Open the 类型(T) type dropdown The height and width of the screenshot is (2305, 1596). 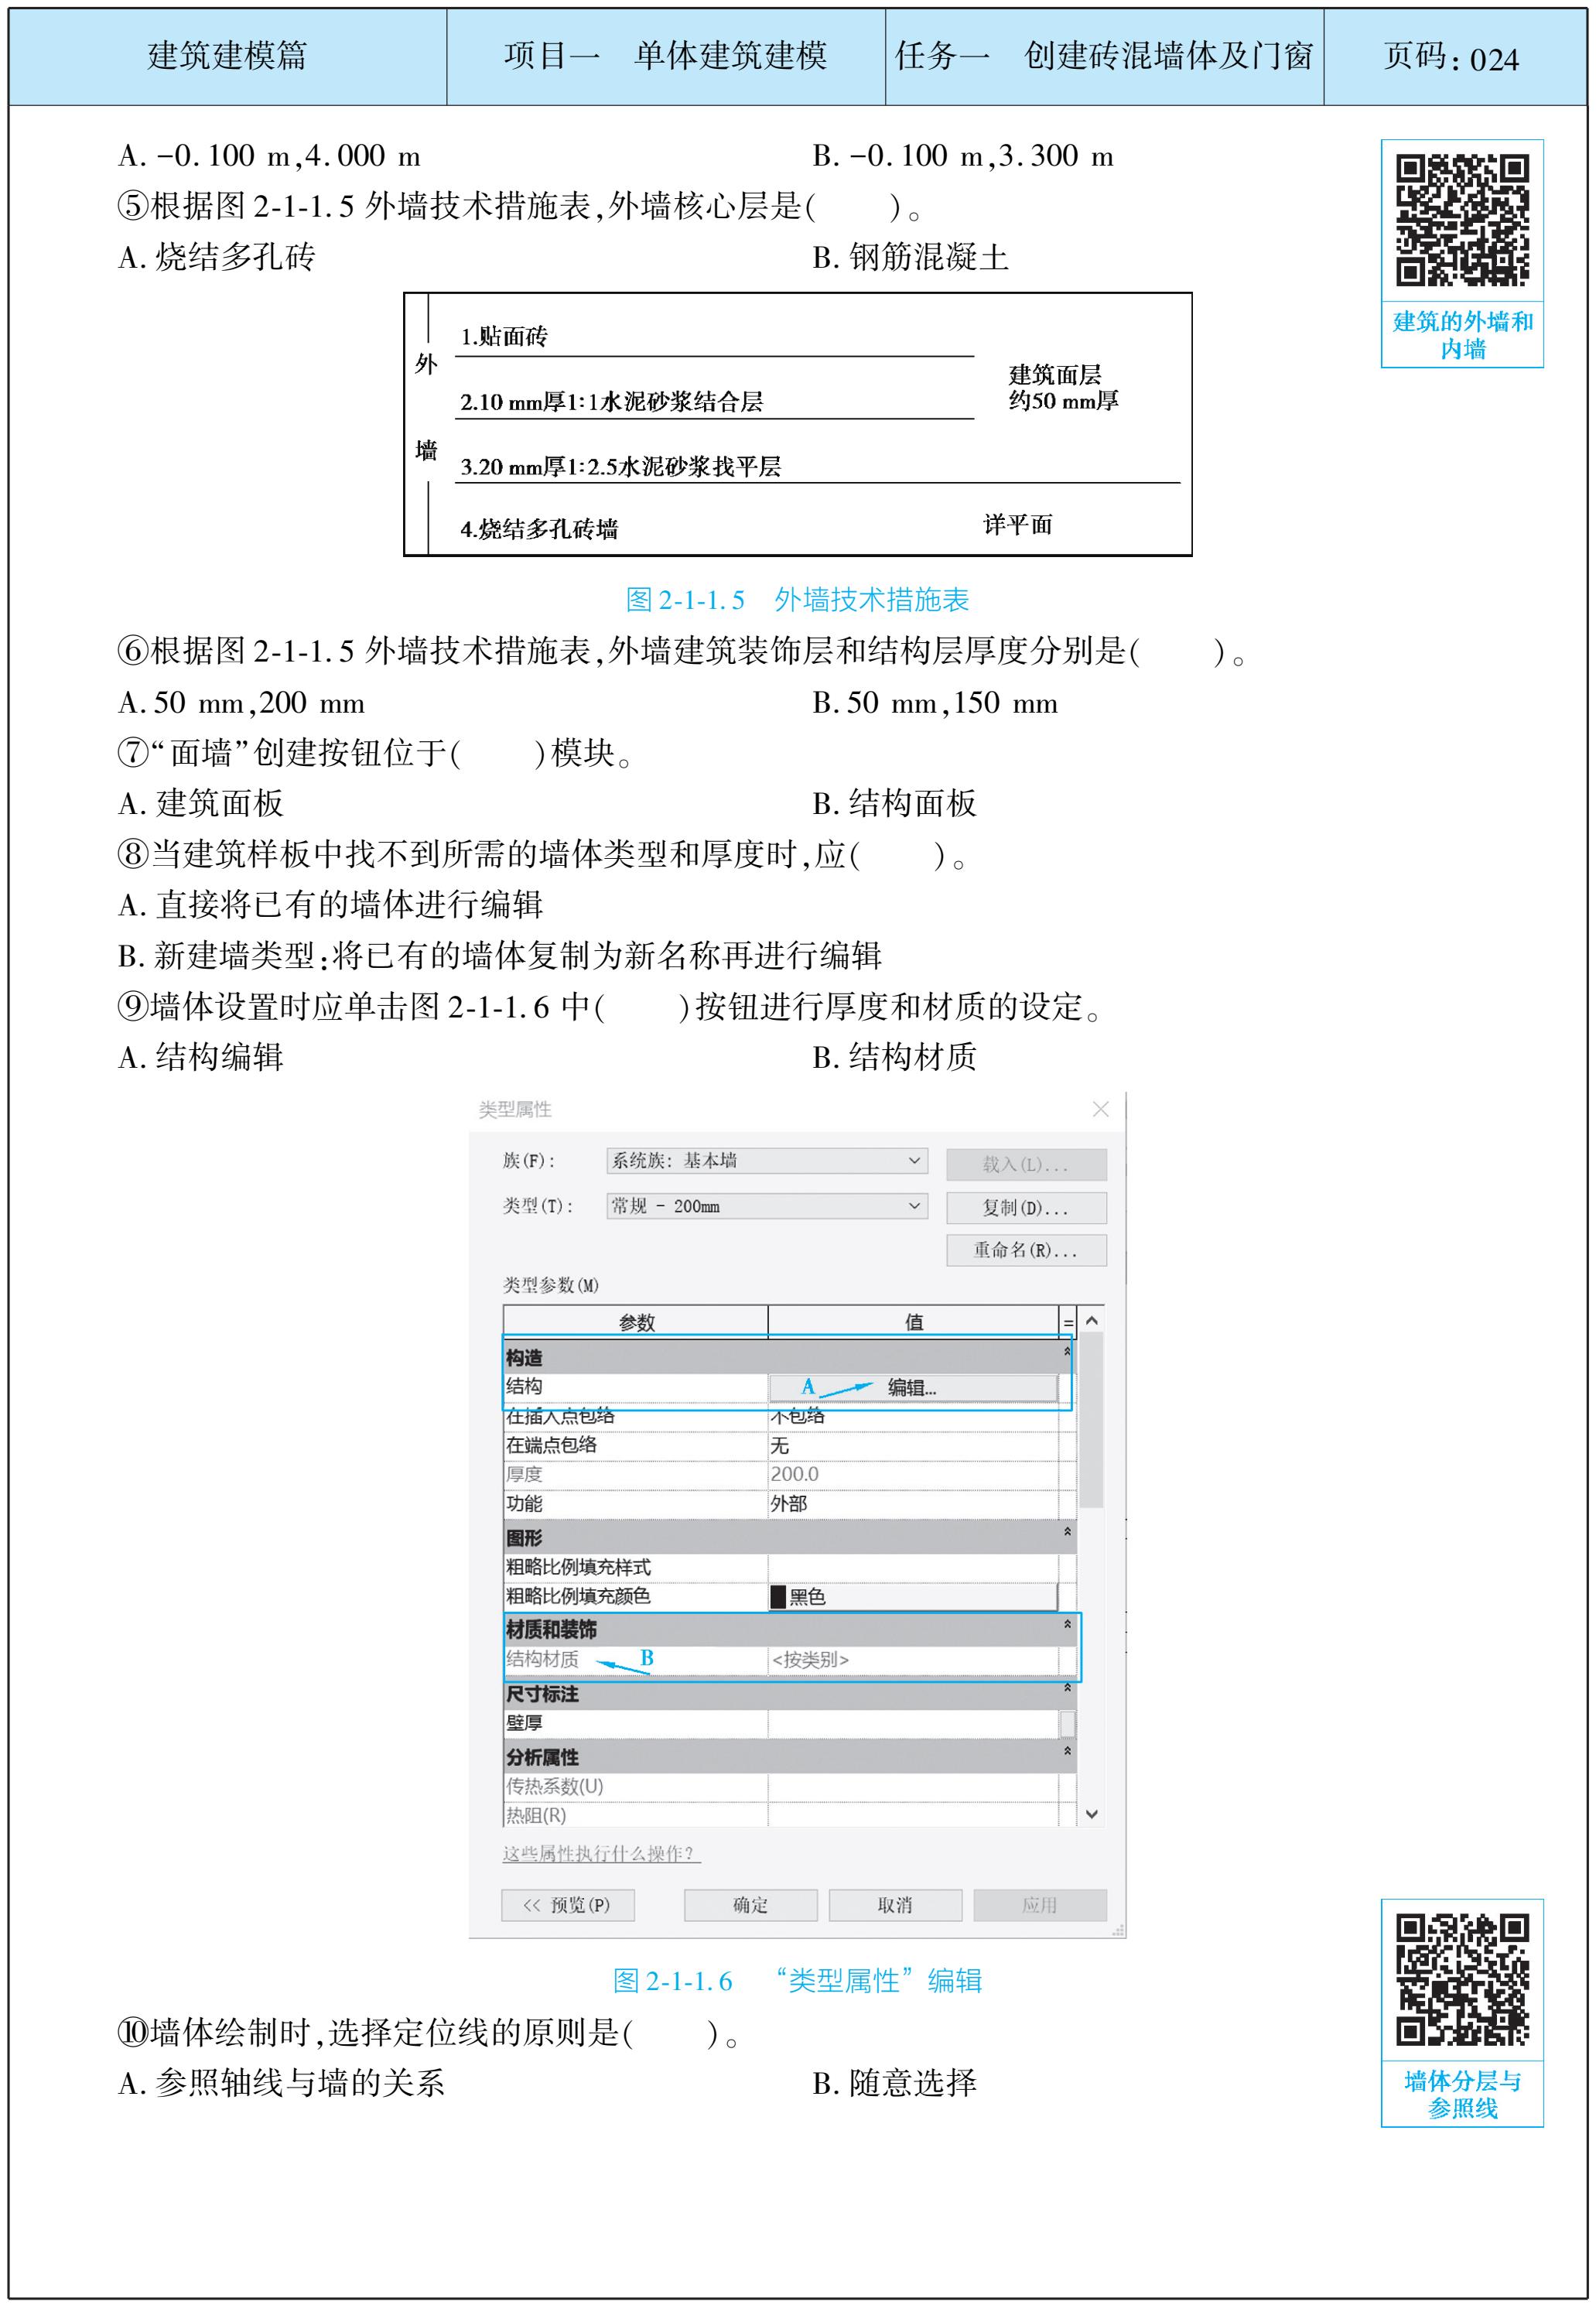coord(766,1206)
